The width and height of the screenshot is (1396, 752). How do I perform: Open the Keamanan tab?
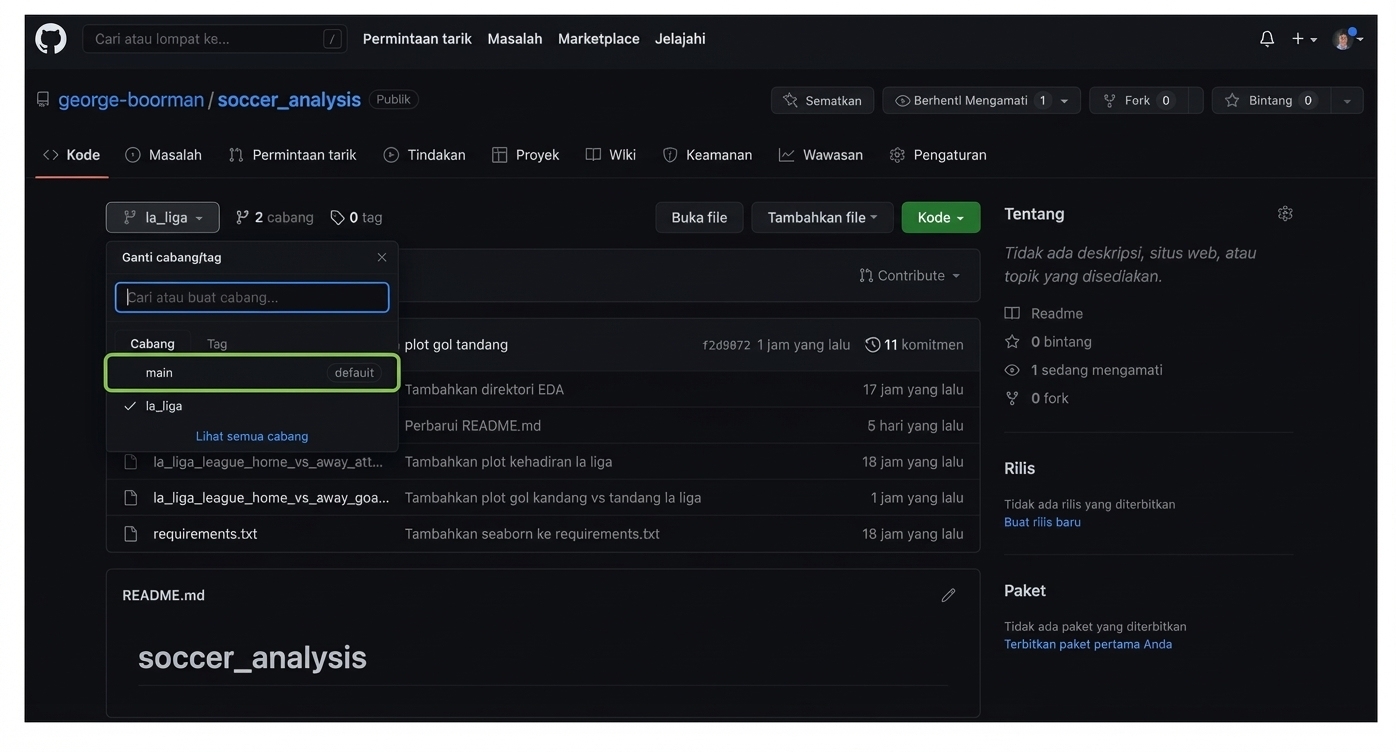click(707, 155)
